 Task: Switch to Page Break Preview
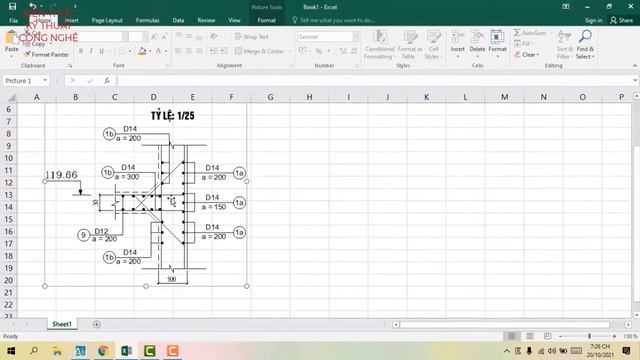(547, 336)
